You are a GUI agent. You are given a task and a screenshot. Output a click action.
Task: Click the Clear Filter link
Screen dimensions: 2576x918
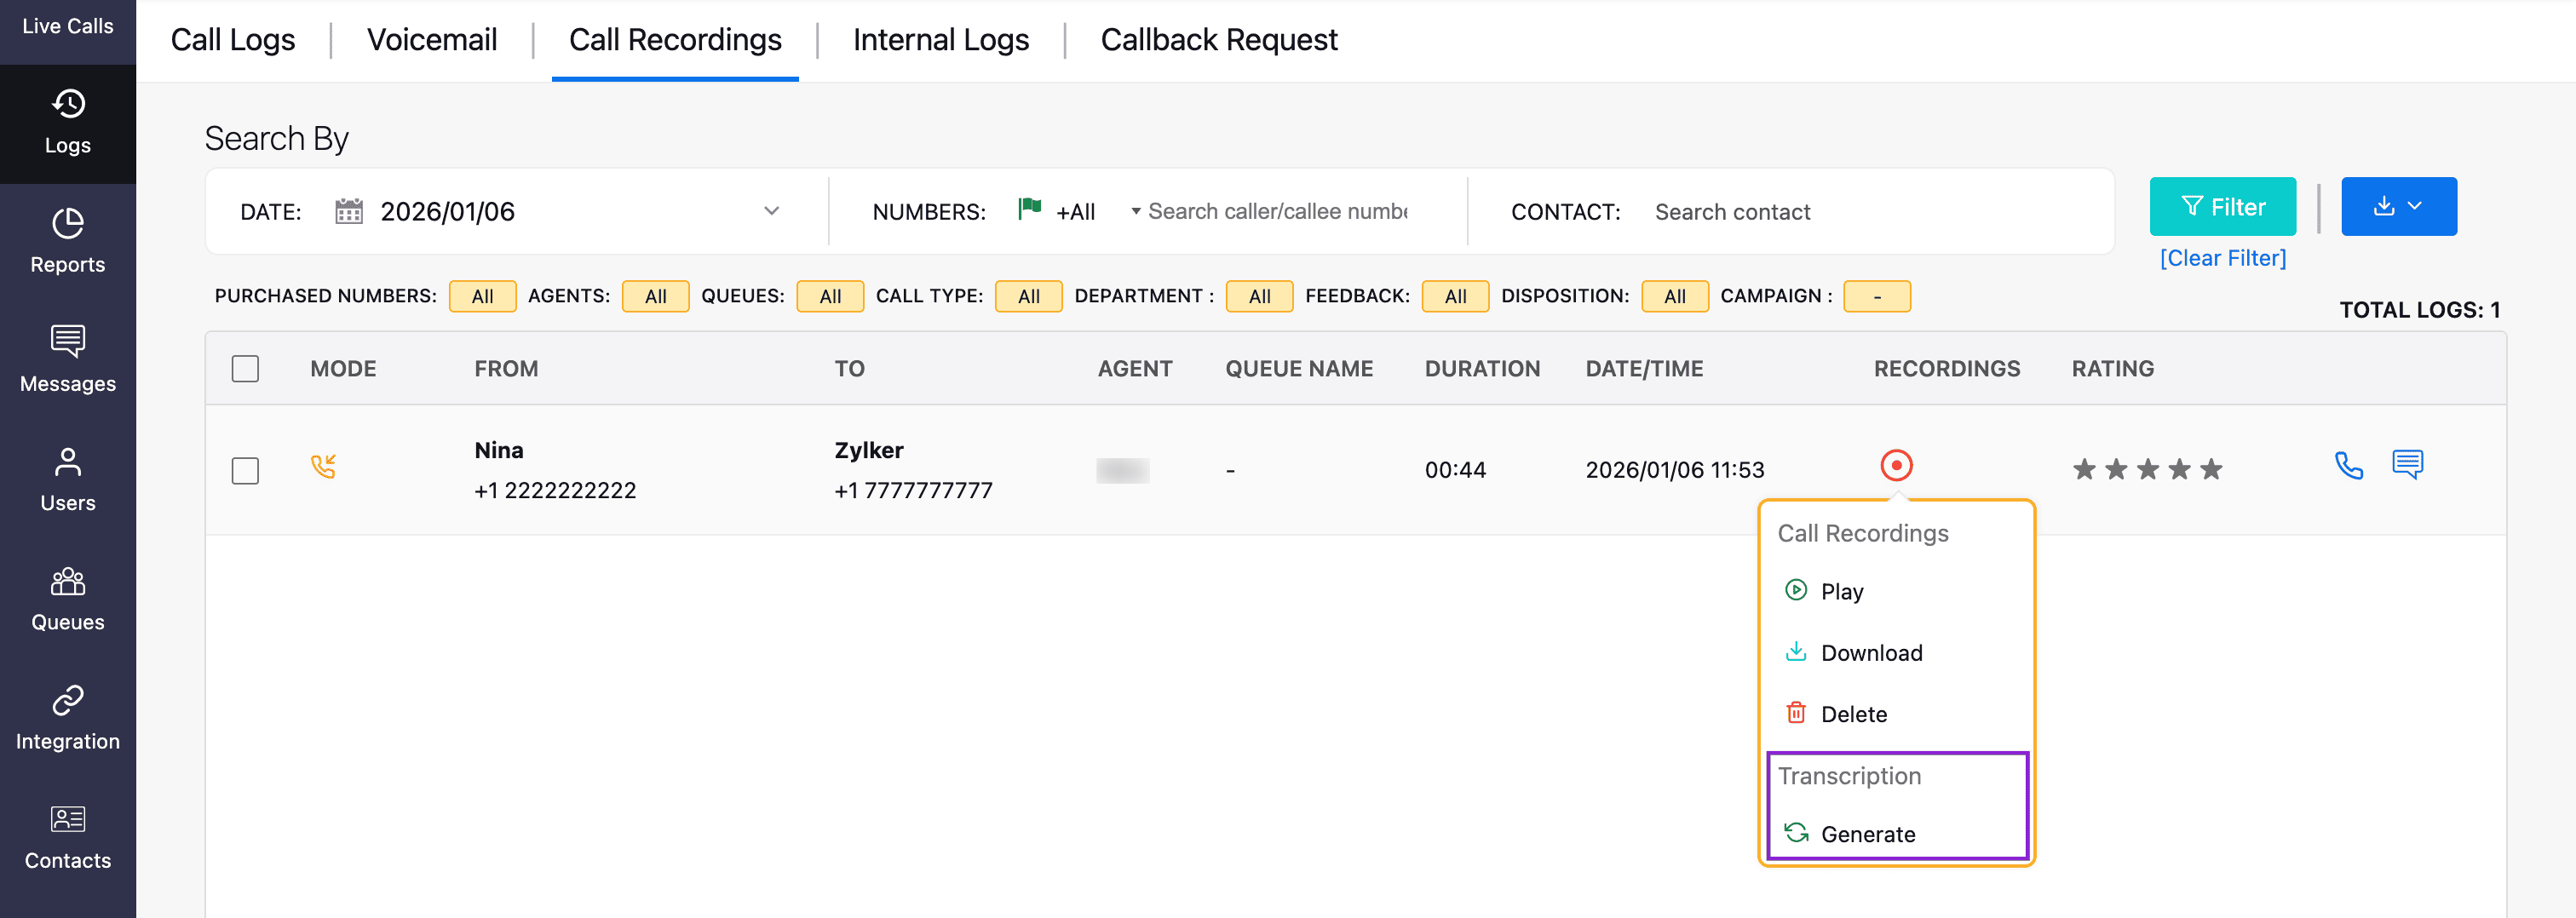pyautogui.click(x=2222, y=258)
